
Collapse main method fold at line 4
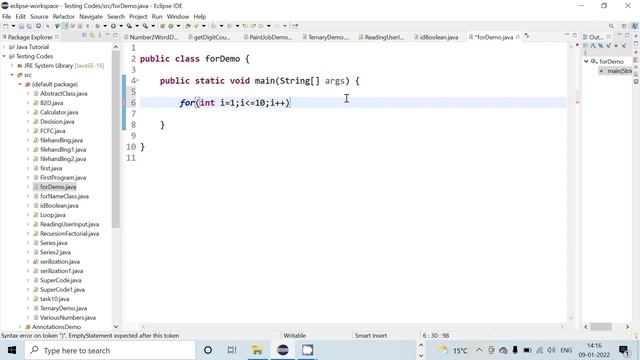click(x=138, y=80)
